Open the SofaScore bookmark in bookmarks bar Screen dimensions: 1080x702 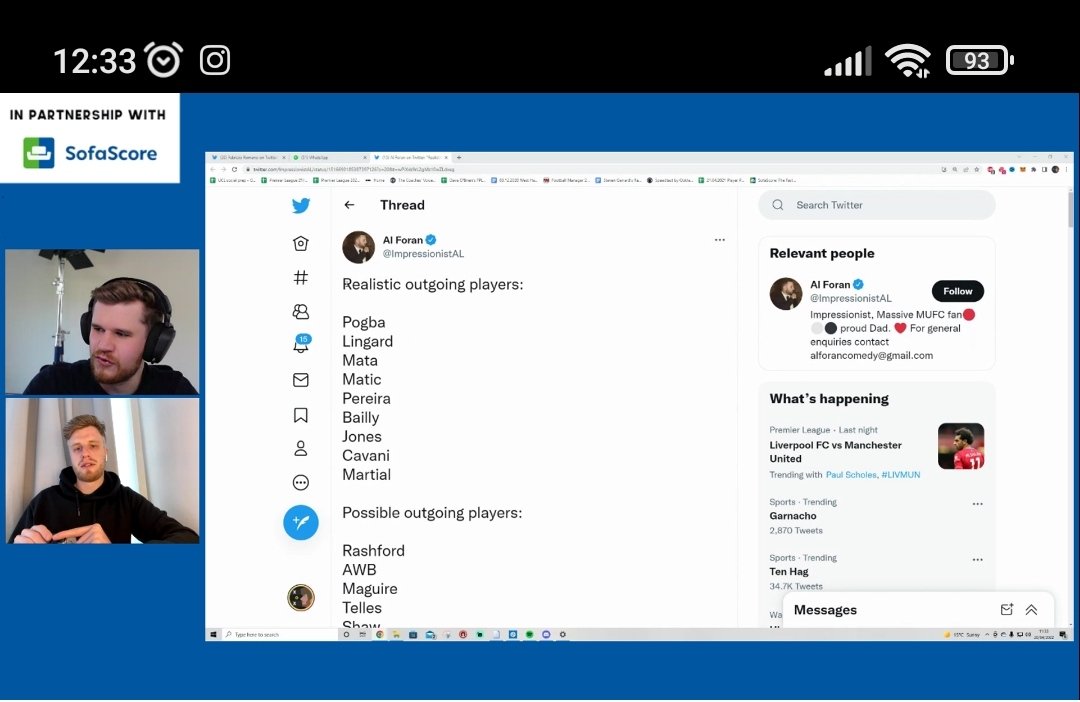click(x=773, y=180)
